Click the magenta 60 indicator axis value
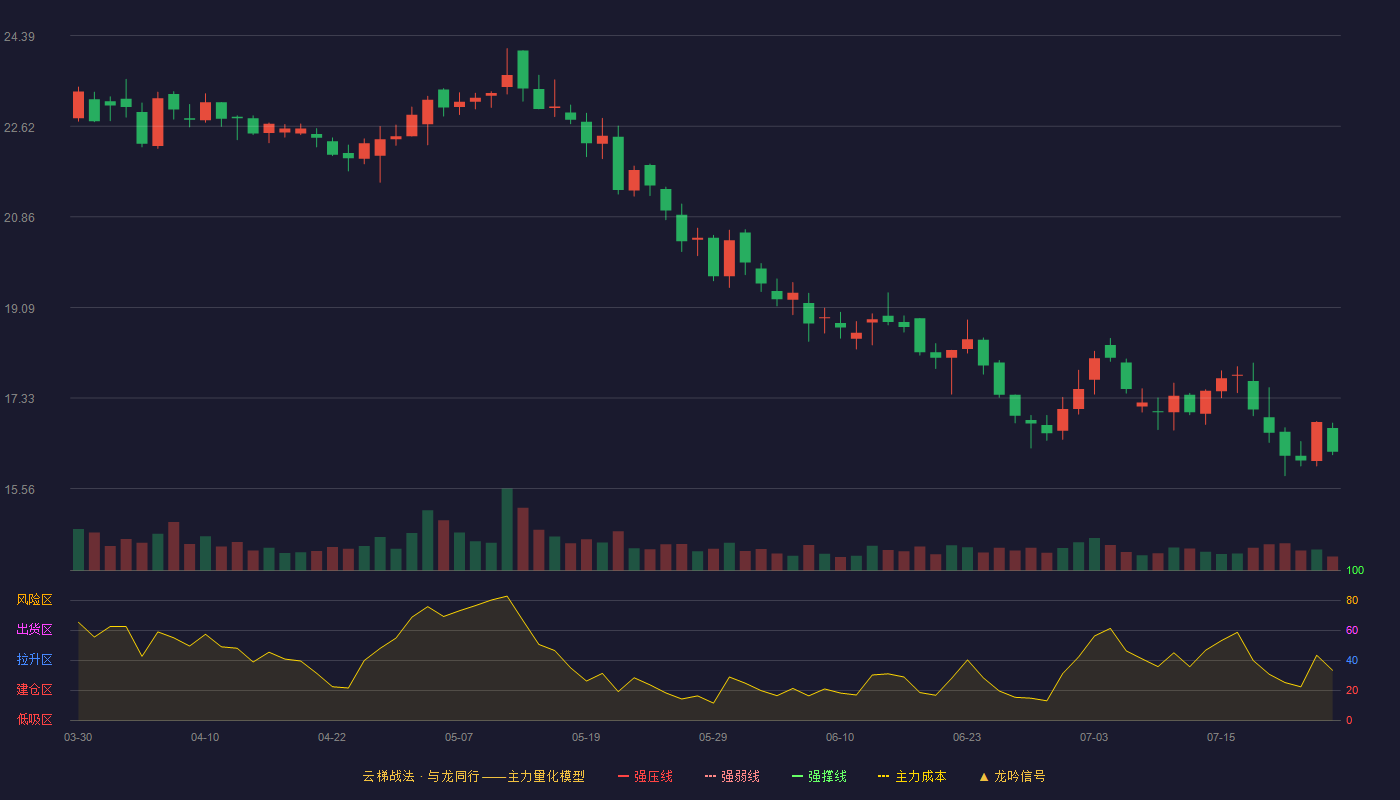This screenshot has height=800, width=1400. pyautogui.click(x=1352, y=630)
